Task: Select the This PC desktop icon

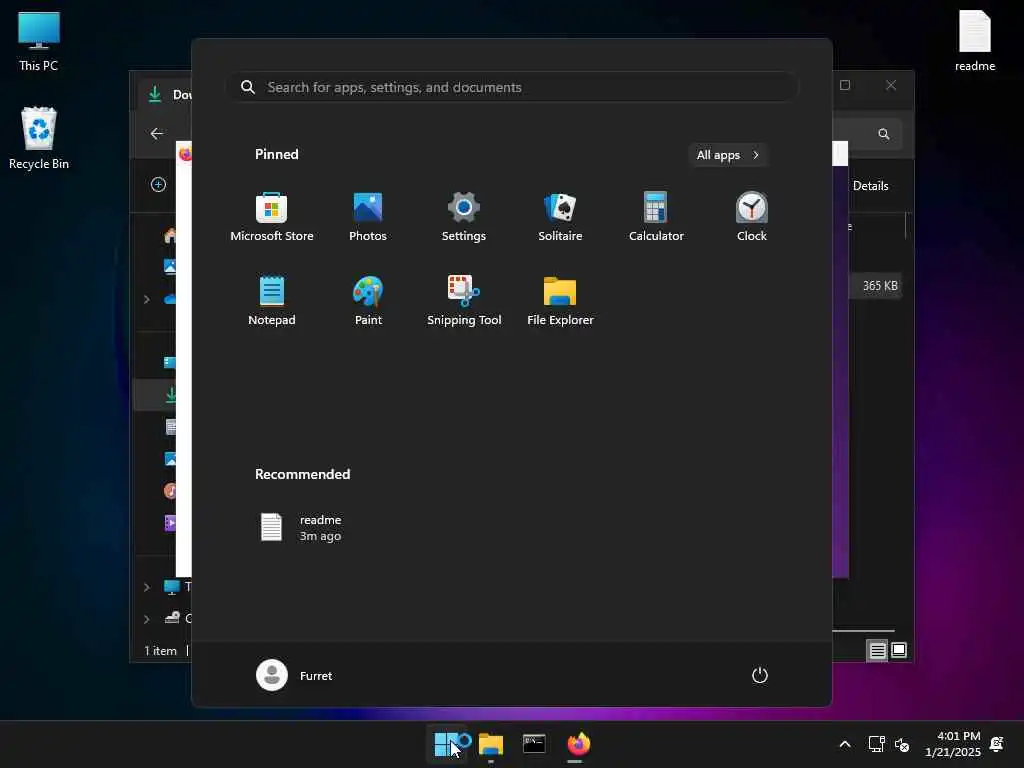Action: 39,41
